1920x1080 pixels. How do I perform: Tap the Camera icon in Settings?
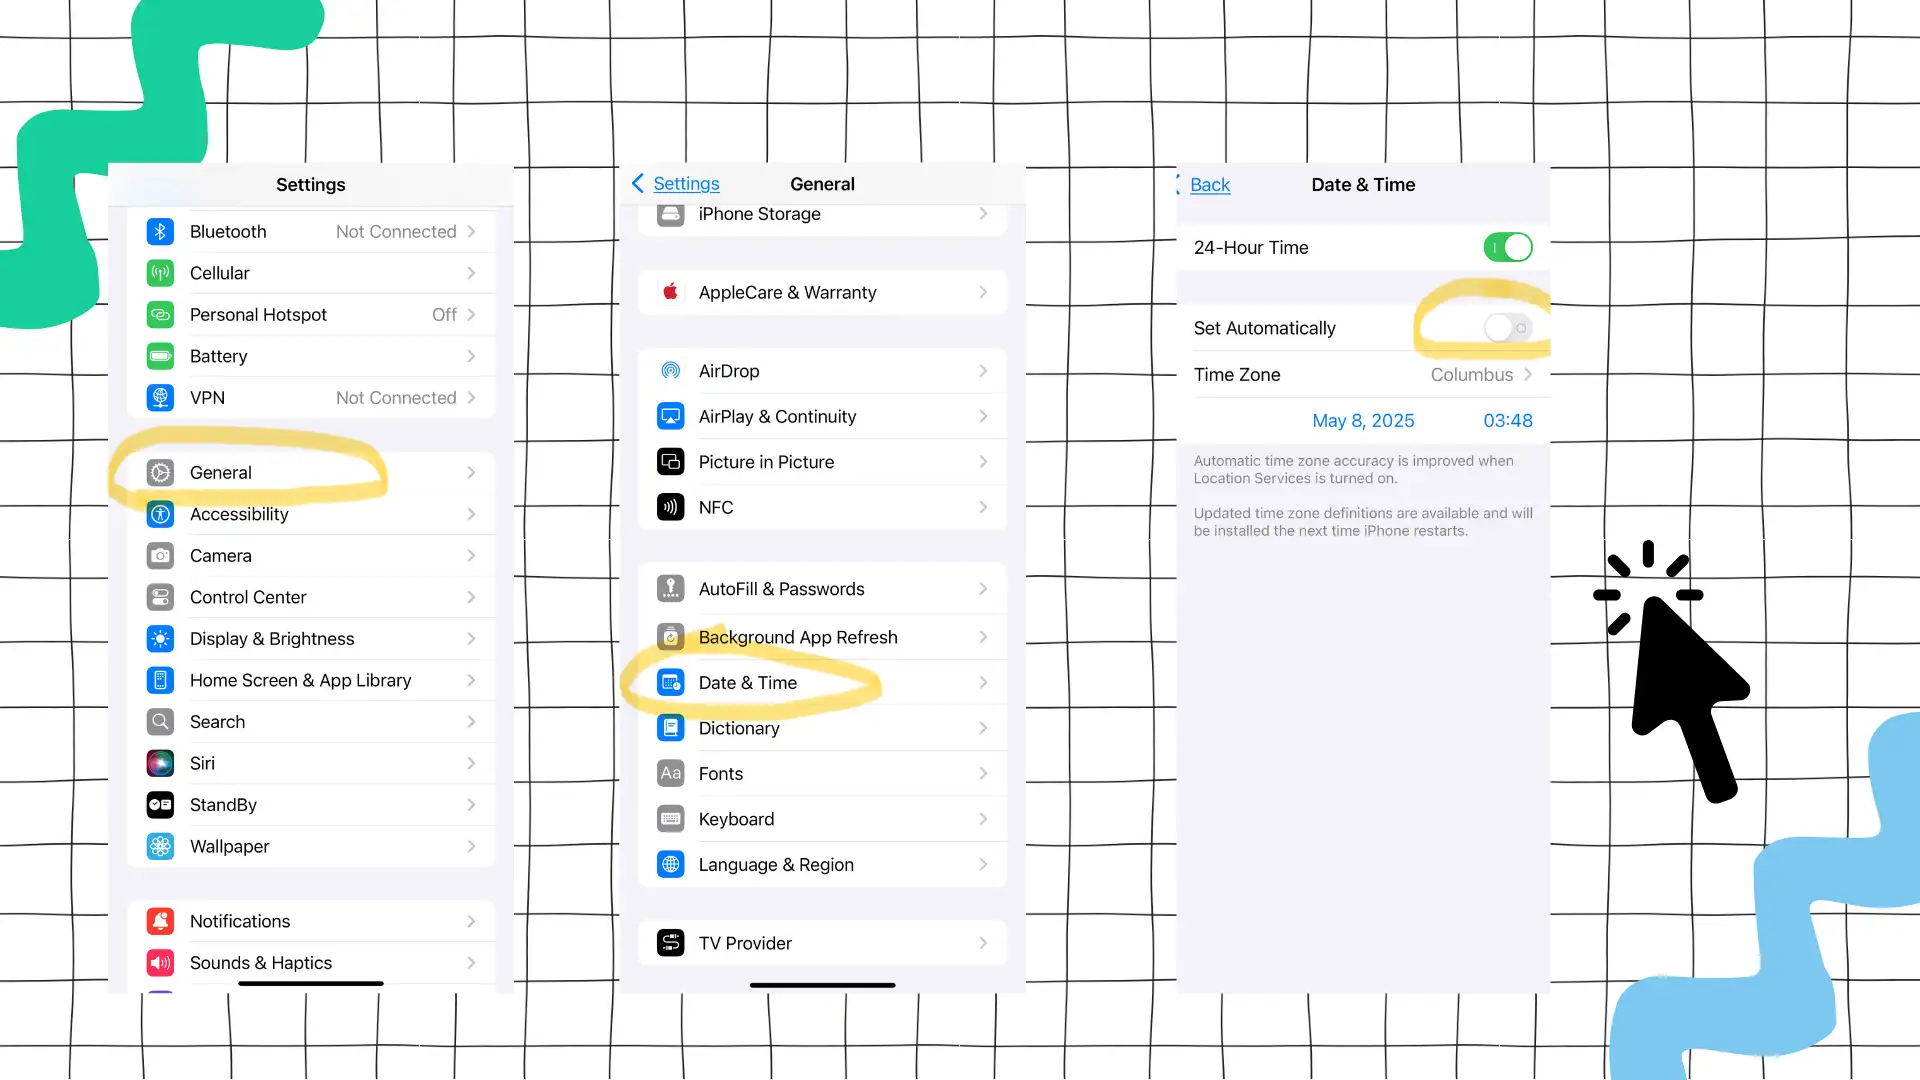(x=160, y=556)
